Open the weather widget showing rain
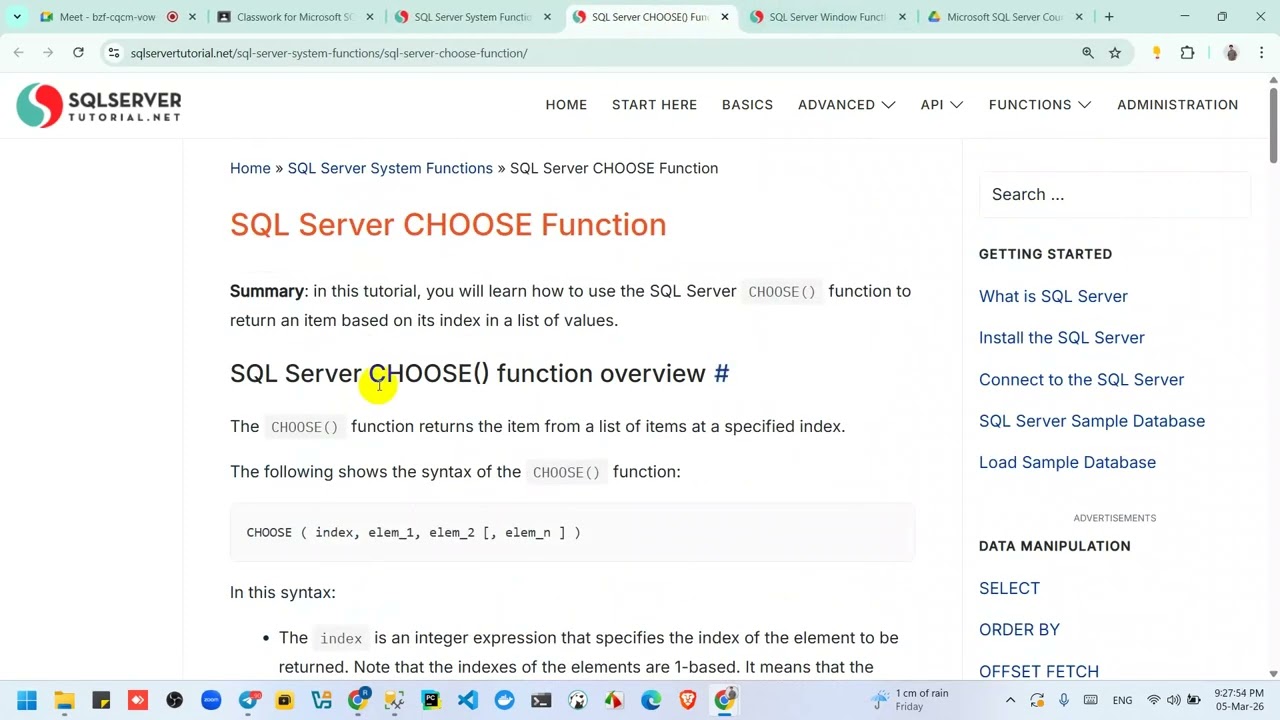 [909, 699]
